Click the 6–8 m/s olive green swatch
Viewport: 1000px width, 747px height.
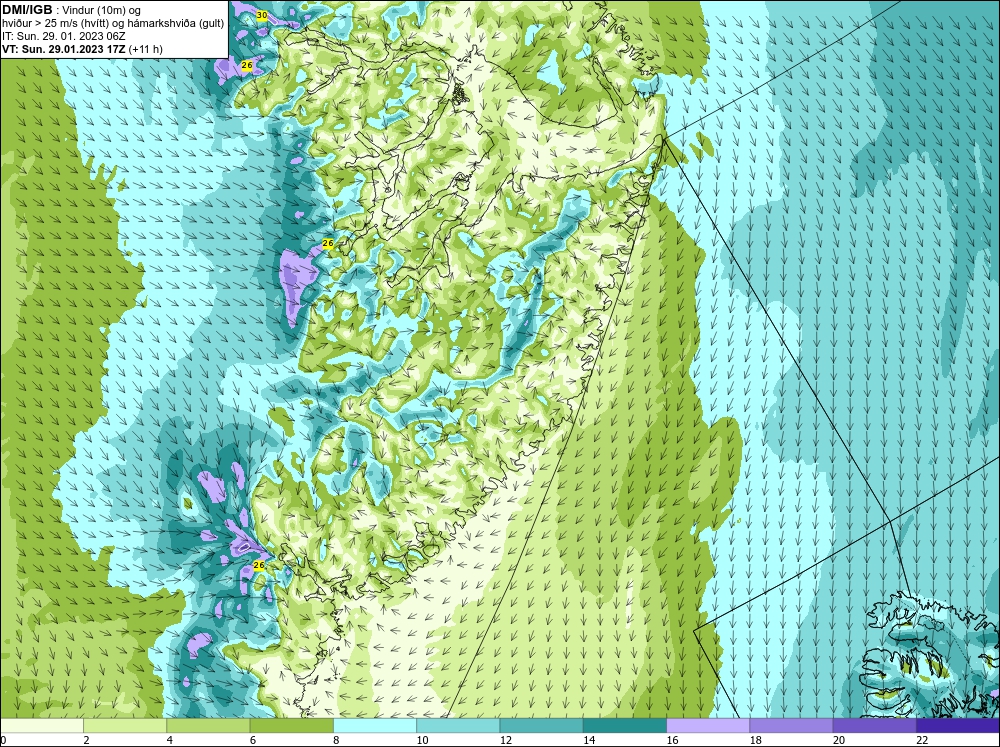[291, 725]
